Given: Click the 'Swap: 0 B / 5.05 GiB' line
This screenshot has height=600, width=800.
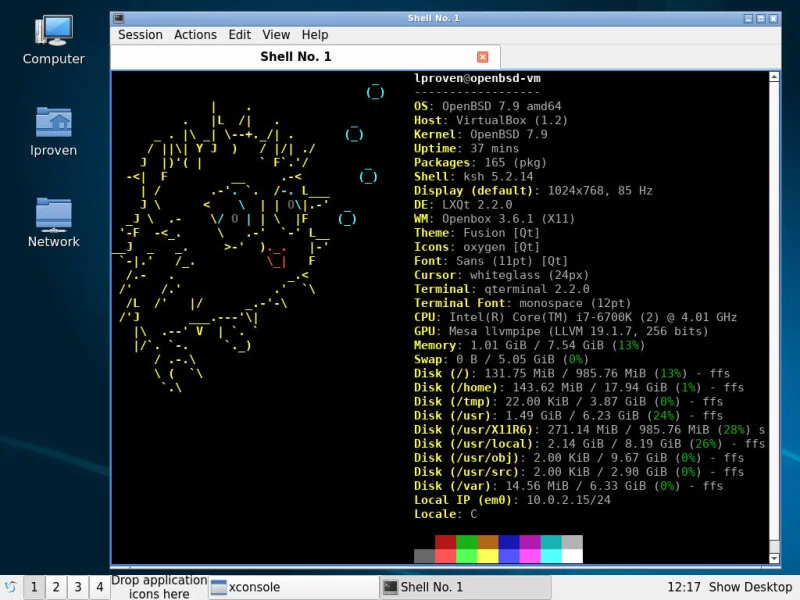Looking at the screenshot, I should tap(502, 359).
